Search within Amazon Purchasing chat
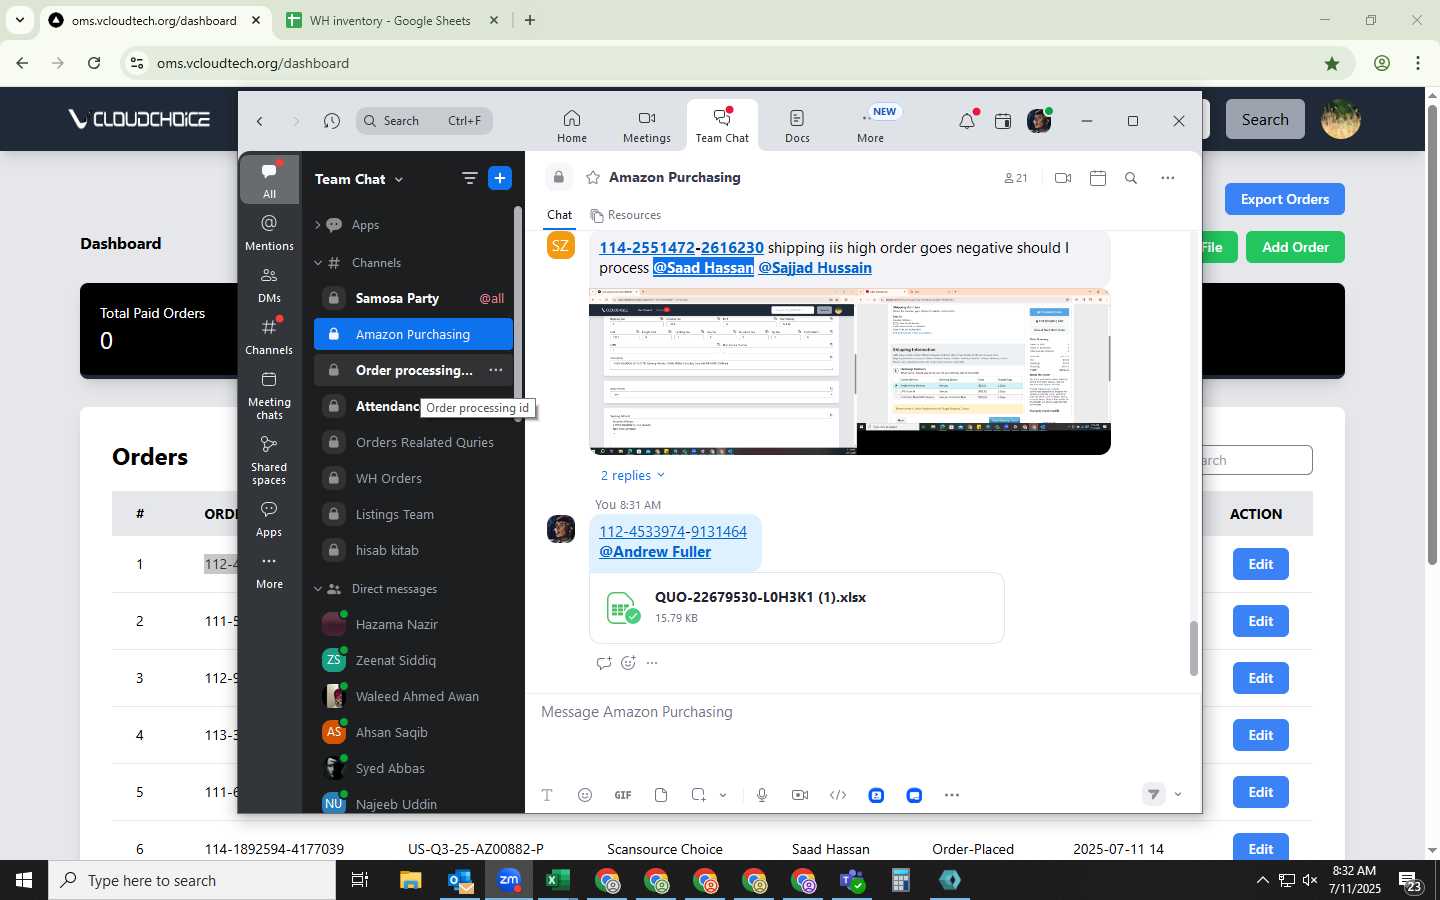Viewport: 1440px width, 900px height. pyautogui.click(x=1131, y=178)
